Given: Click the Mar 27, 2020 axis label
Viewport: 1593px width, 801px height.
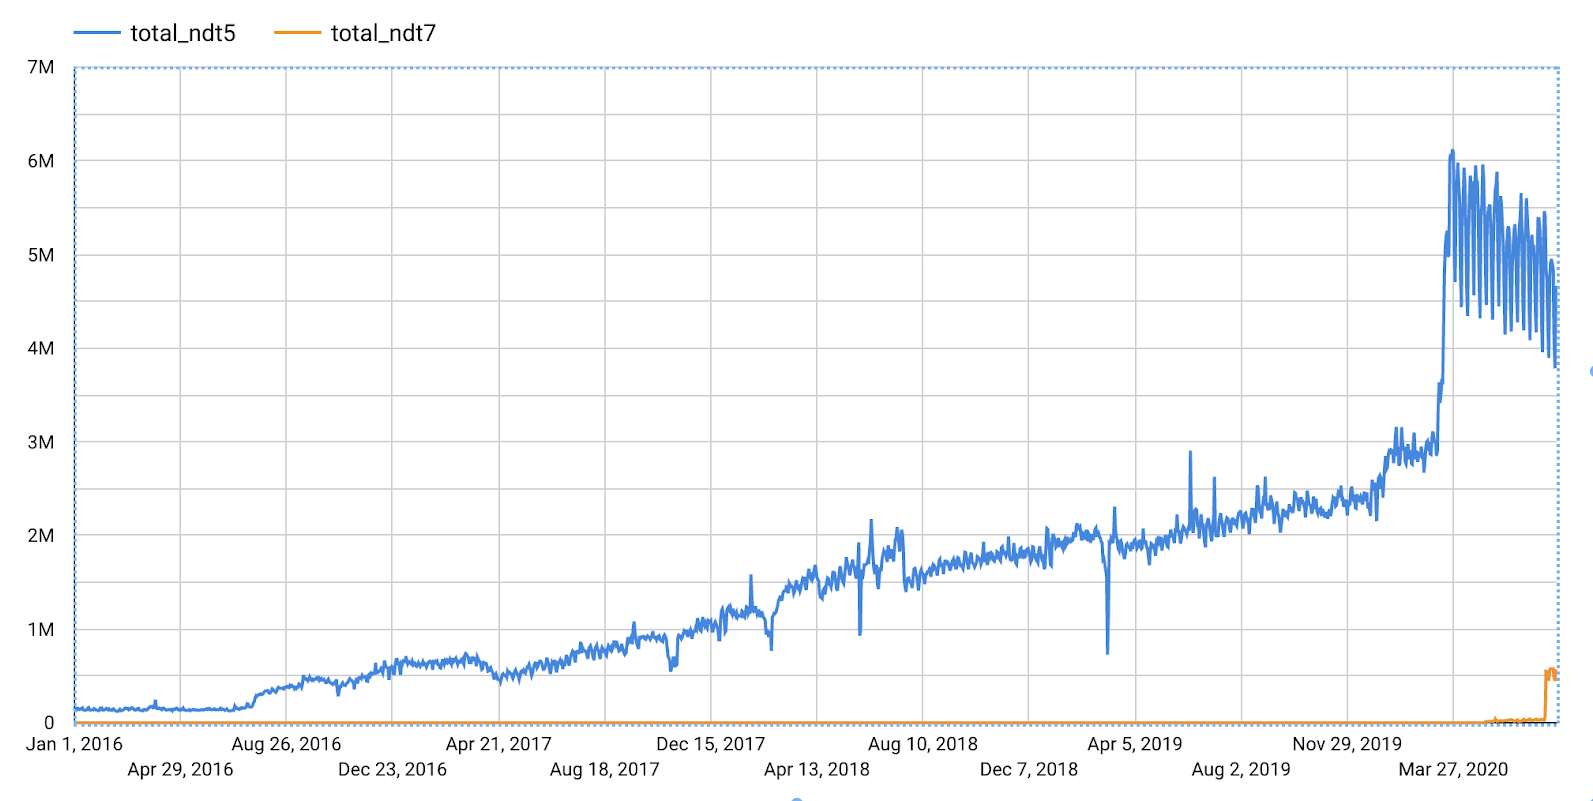Looking at the screenshot, I should click(1453, 769).
